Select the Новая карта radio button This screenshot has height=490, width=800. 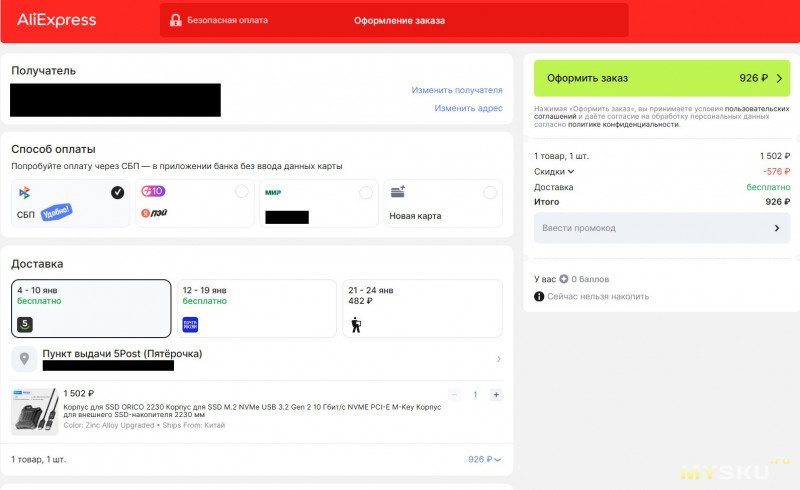489,192
